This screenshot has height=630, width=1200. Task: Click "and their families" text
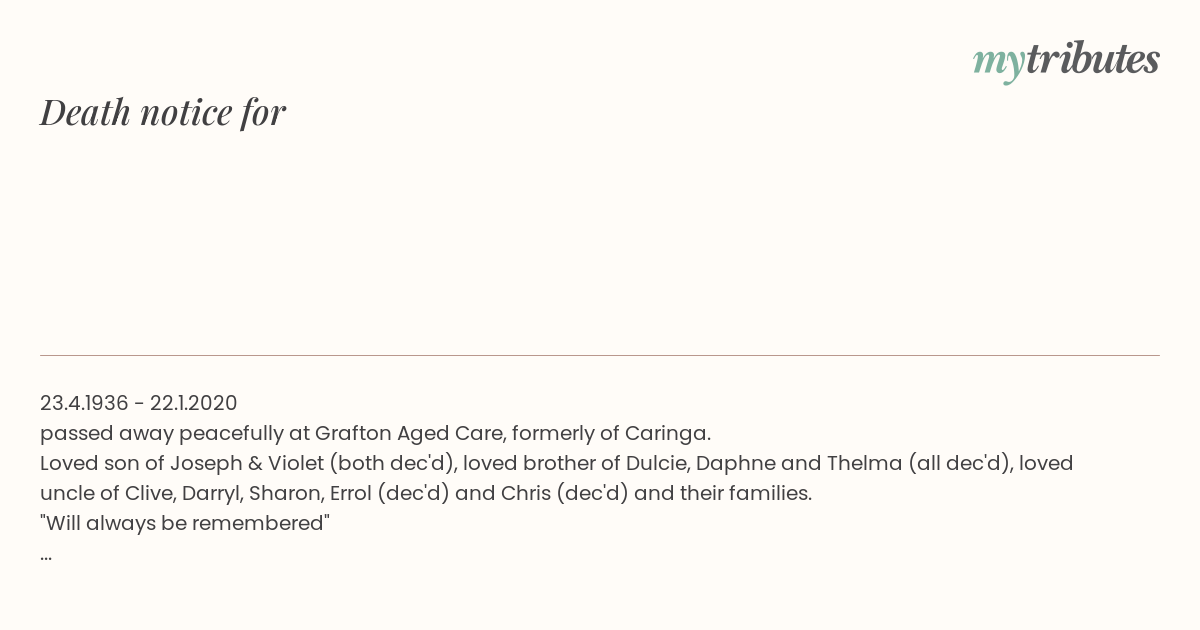point(721,493)
